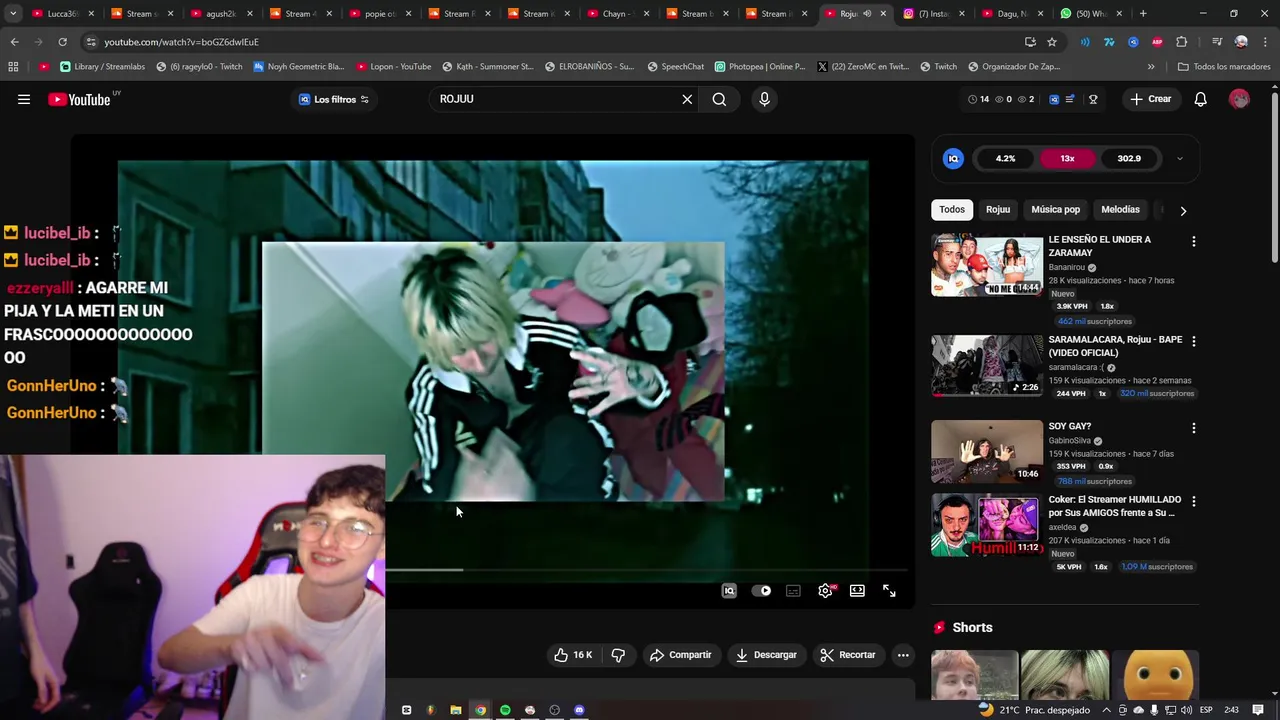
Task: Open the Photopea bookmark
Action: 760,67
